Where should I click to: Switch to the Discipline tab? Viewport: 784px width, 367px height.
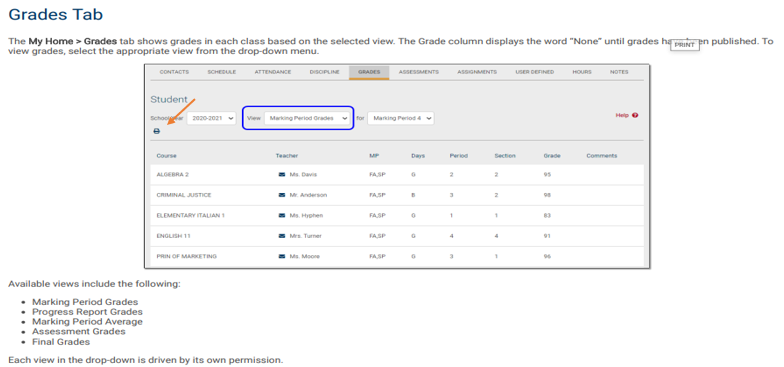click(x=324, y=72)
